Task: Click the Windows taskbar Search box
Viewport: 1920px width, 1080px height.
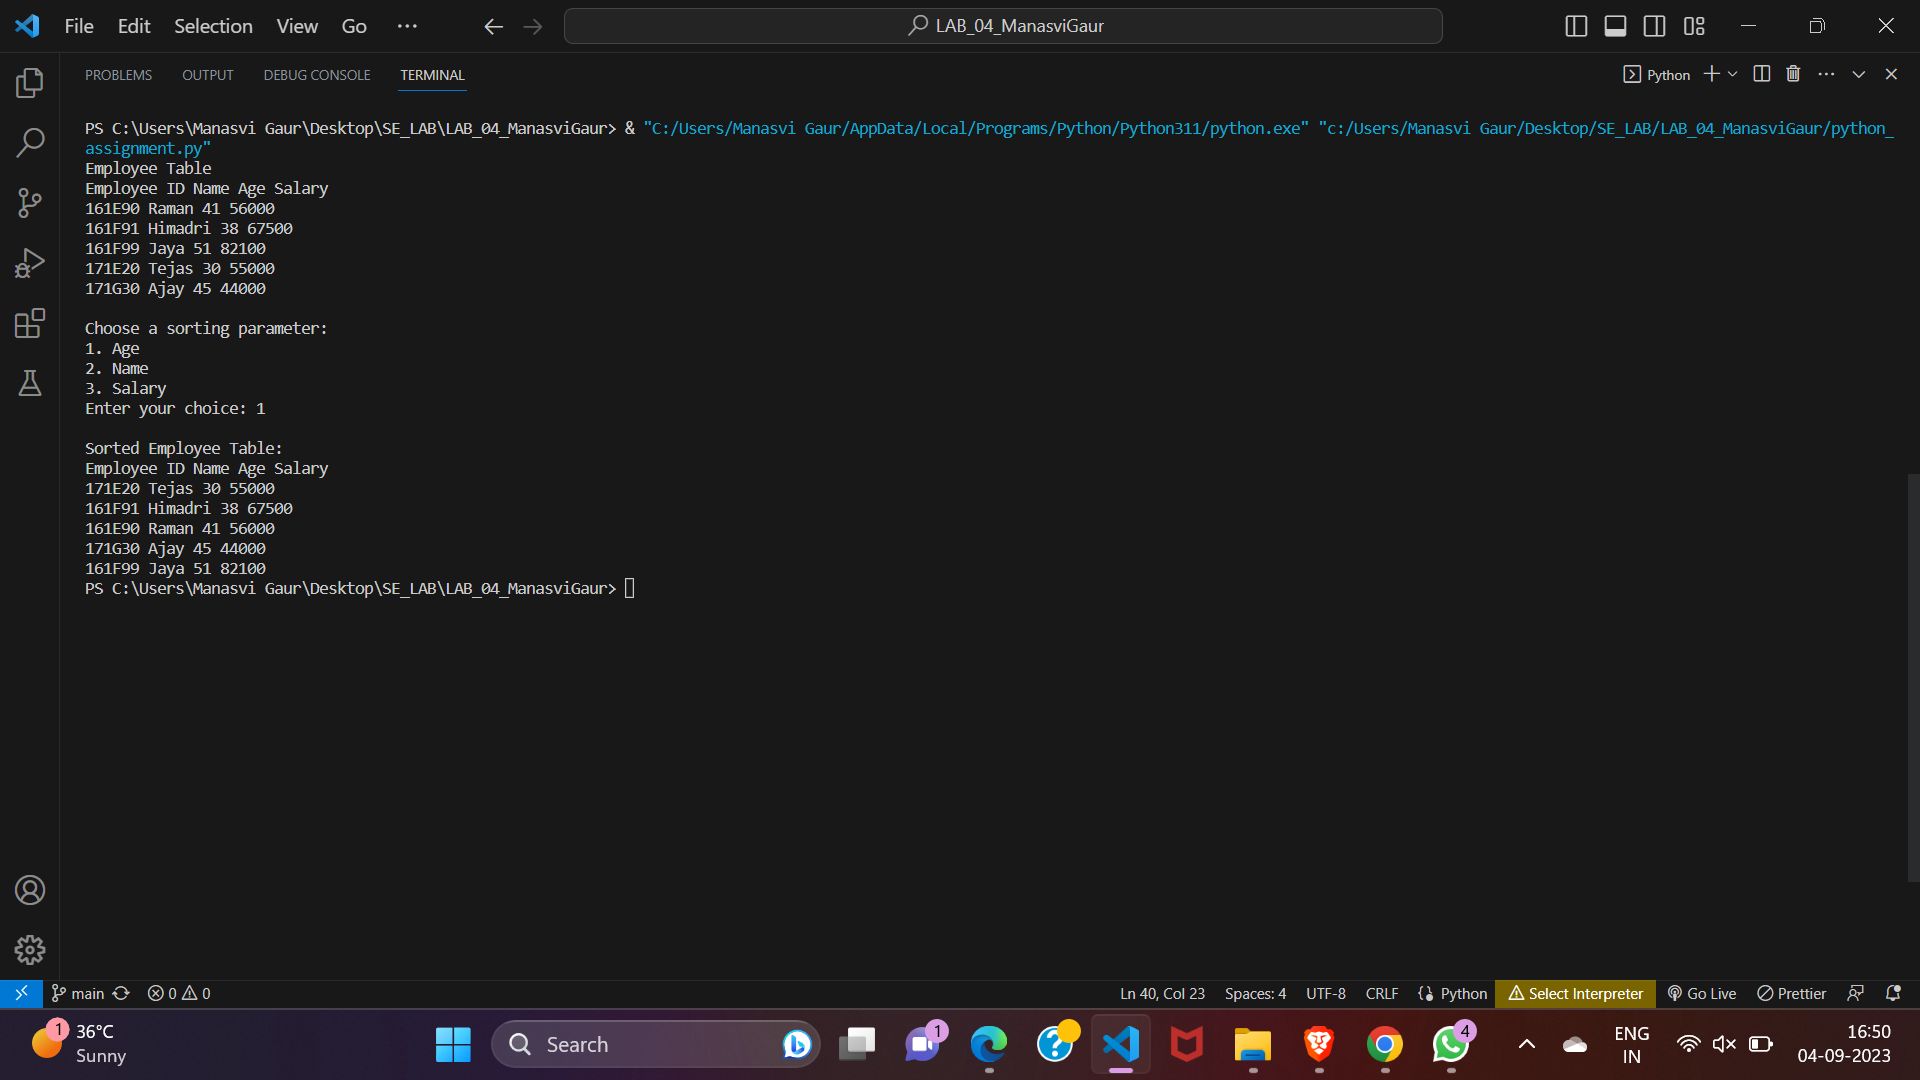Action: point(655,1044)
